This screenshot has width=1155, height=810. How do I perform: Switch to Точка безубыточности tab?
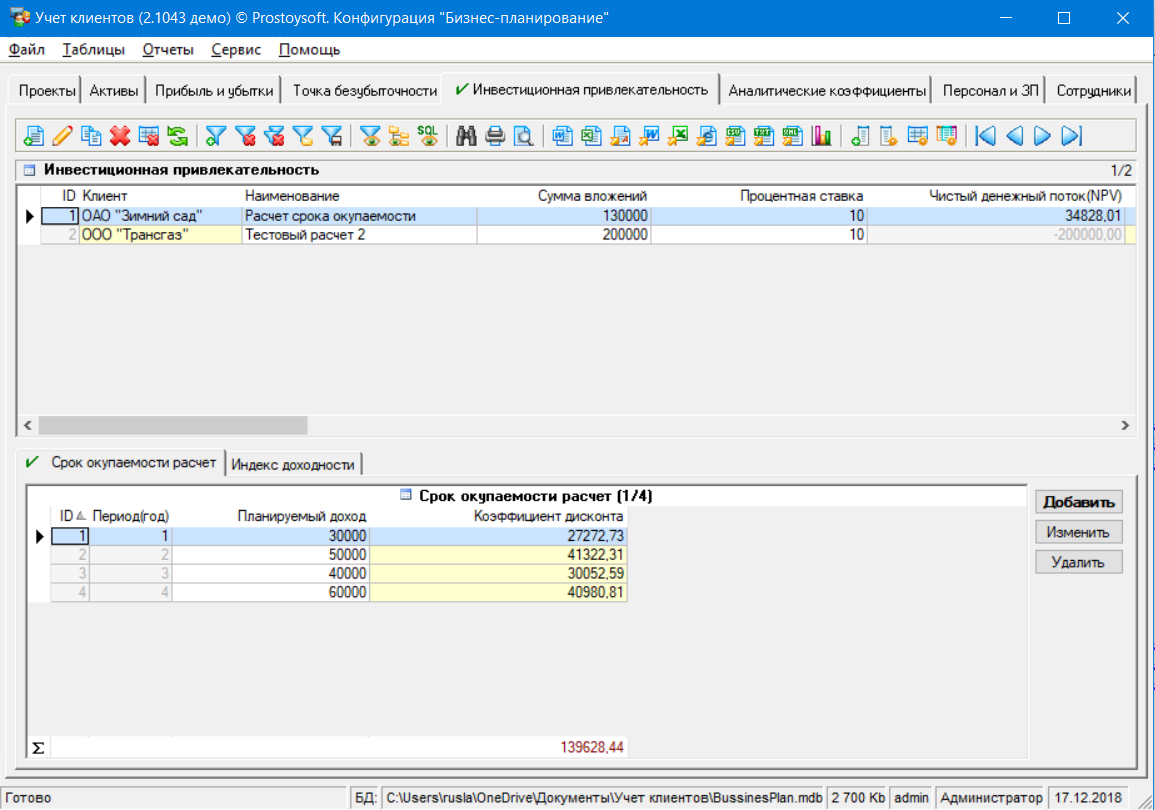pos(364,91)
